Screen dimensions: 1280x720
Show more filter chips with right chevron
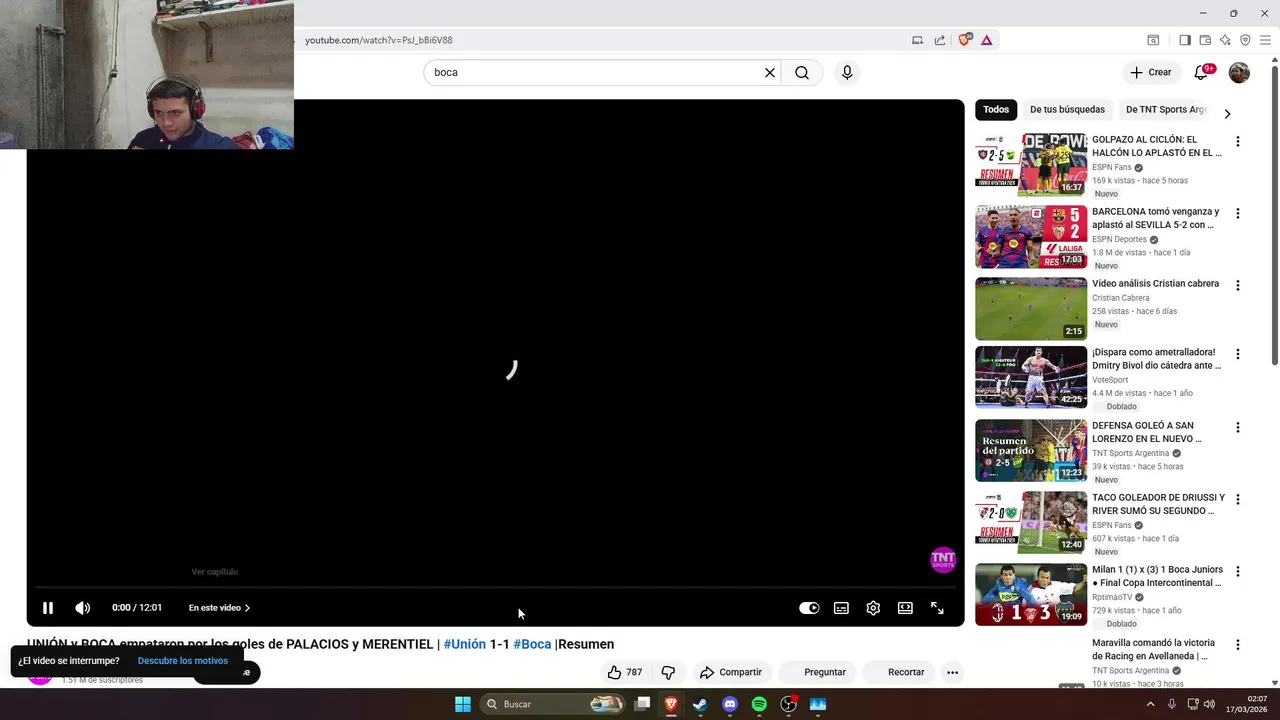click(x=1227, y=113)
